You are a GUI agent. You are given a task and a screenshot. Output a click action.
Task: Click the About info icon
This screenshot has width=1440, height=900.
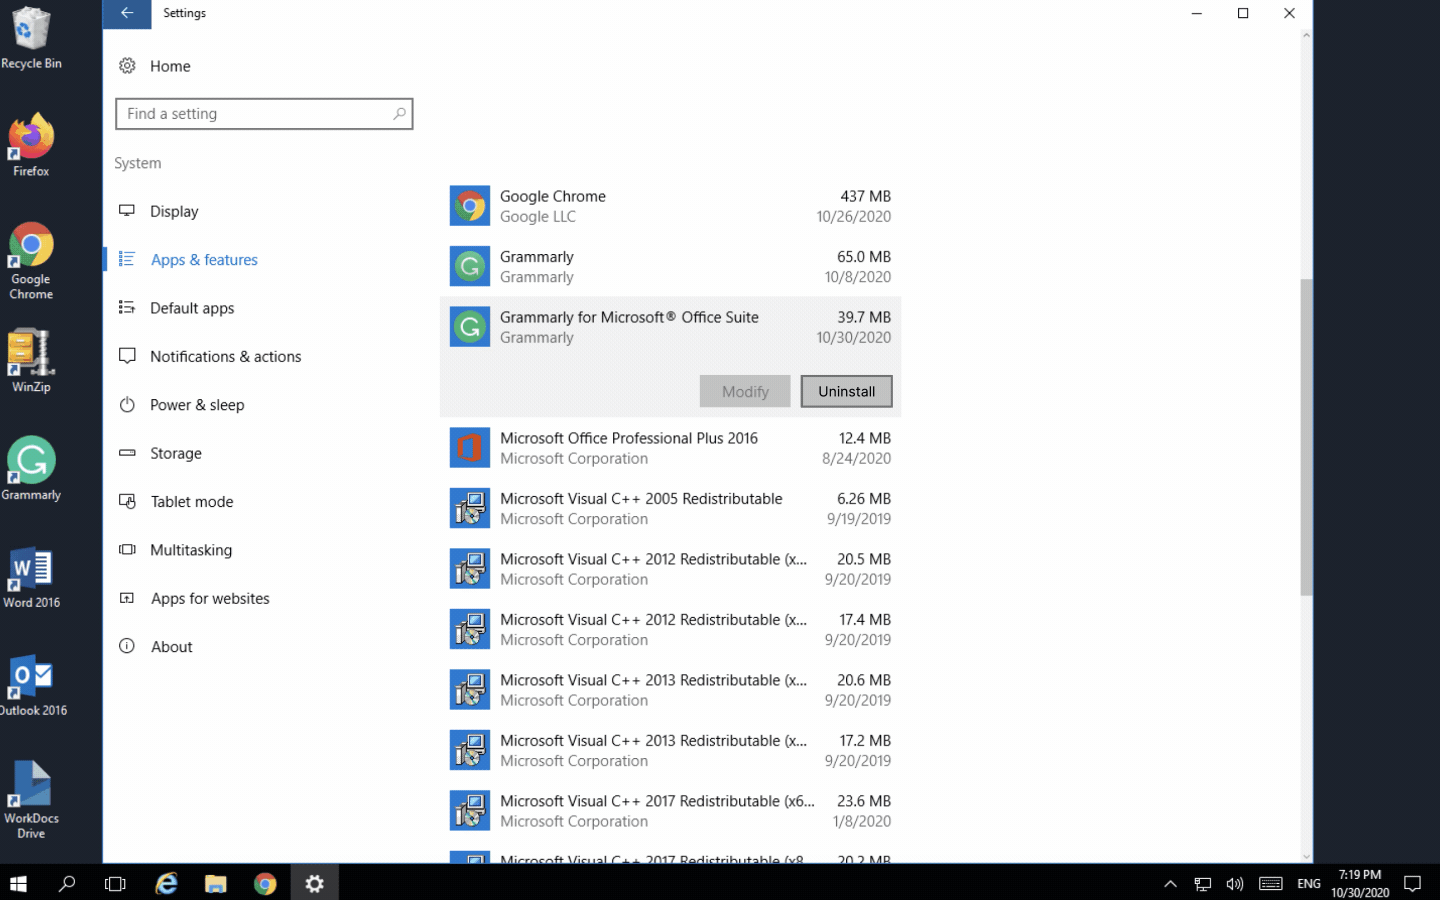point(127,646)
